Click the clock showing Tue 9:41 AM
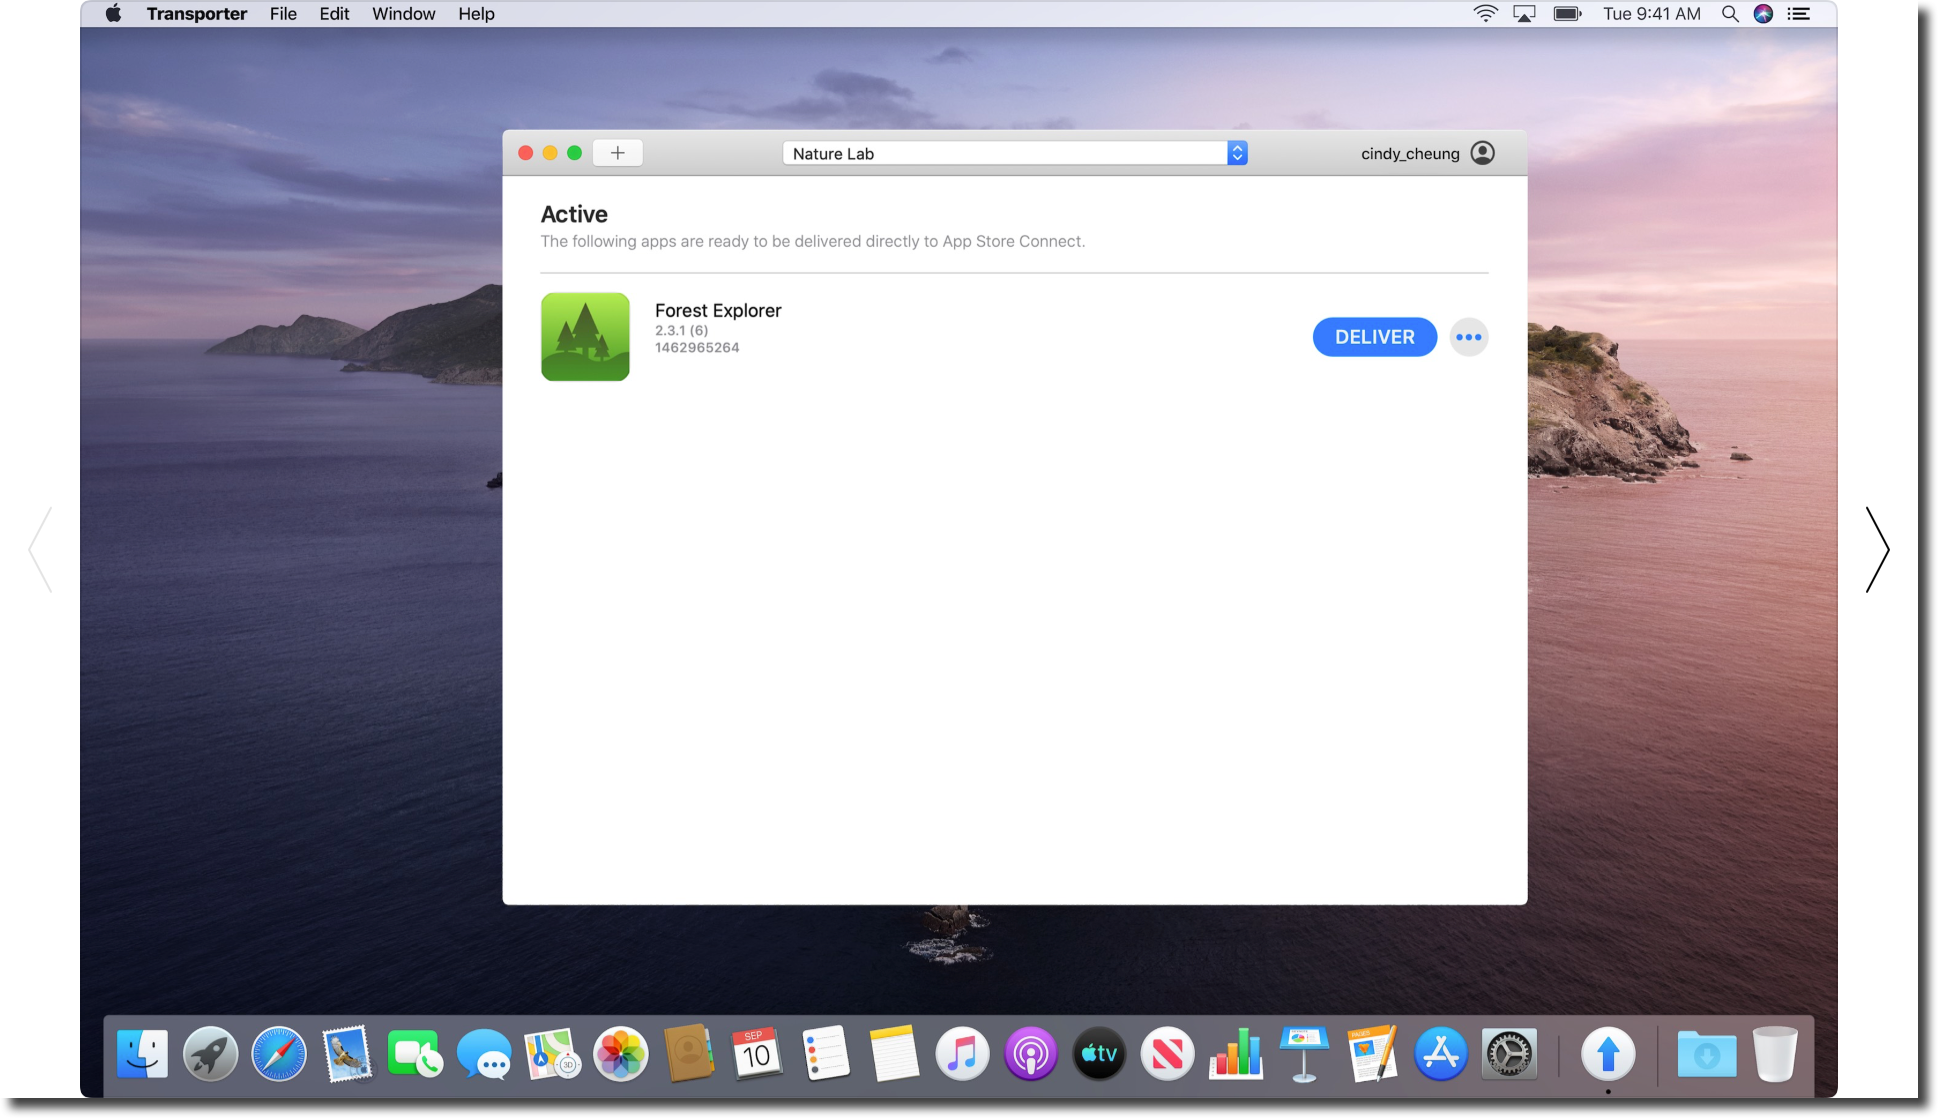1938x1118 pixels. [1651, 14]
